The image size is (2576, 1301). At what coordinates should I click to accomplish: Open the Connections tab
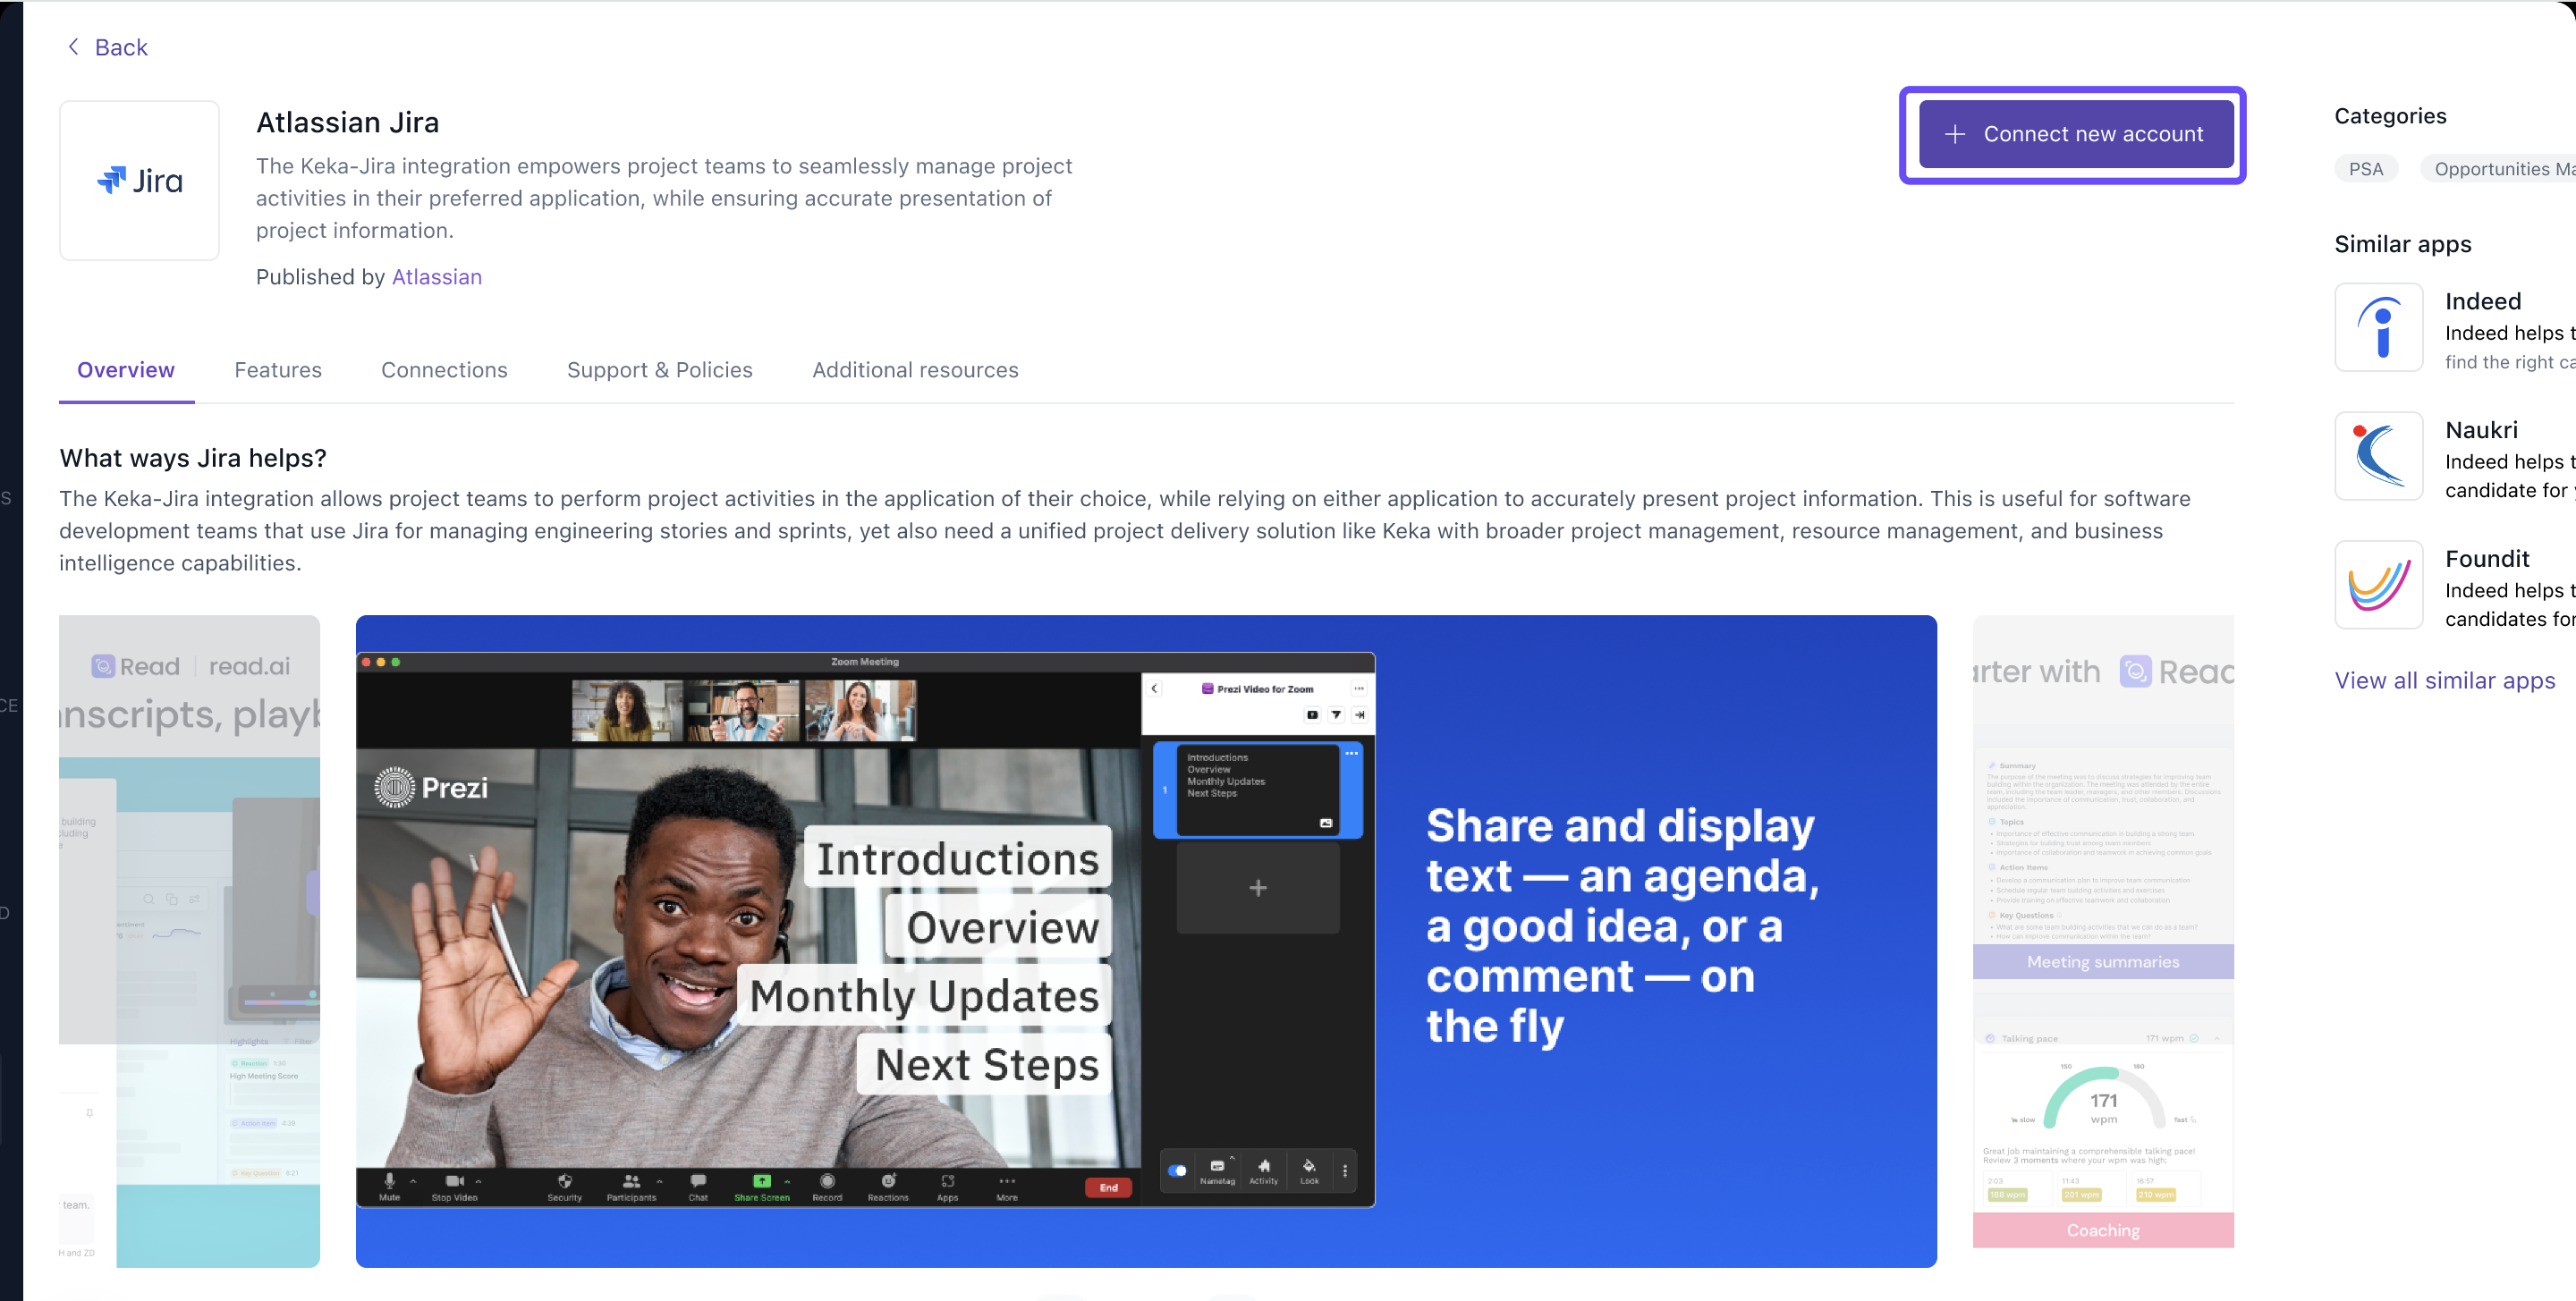(x=443, y=370)
